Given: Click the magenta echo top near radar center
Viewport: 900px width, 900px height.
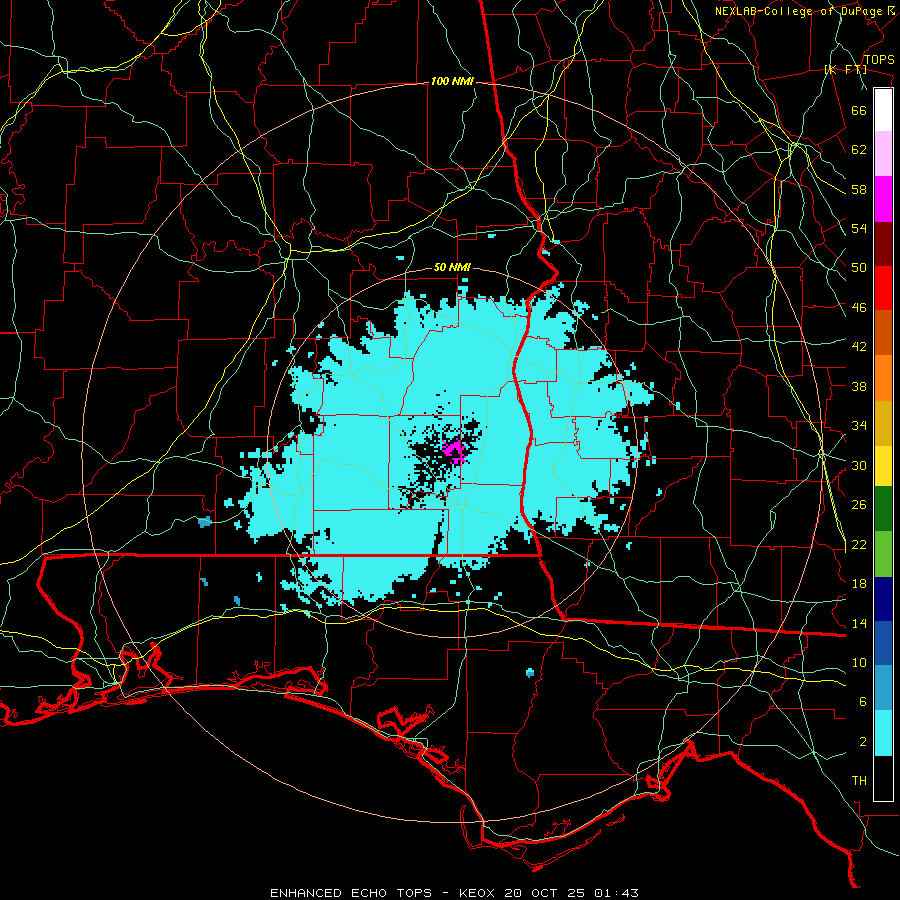Looking at the screenshot, I should [x=454, y=450].
